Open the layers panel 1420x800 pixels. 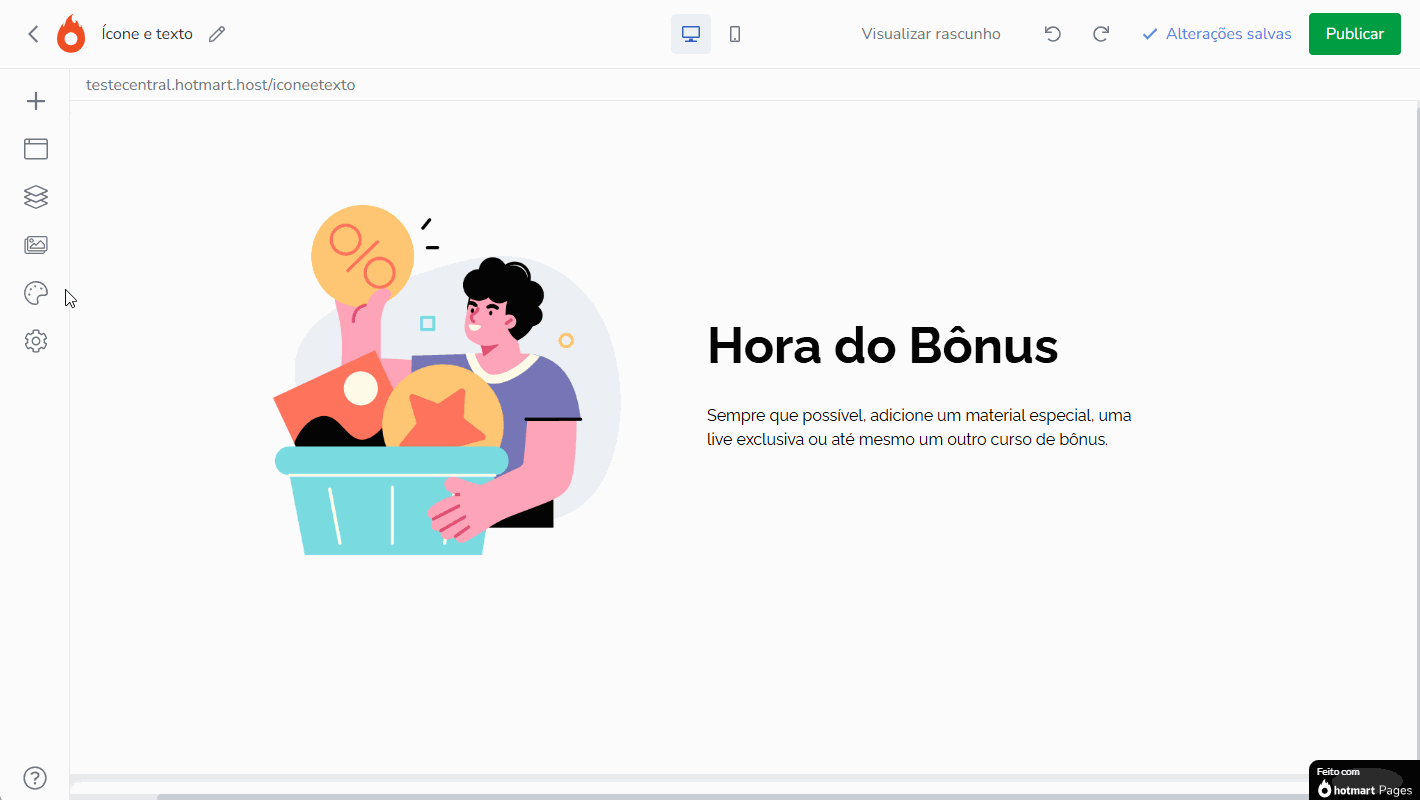click(36, 197)
